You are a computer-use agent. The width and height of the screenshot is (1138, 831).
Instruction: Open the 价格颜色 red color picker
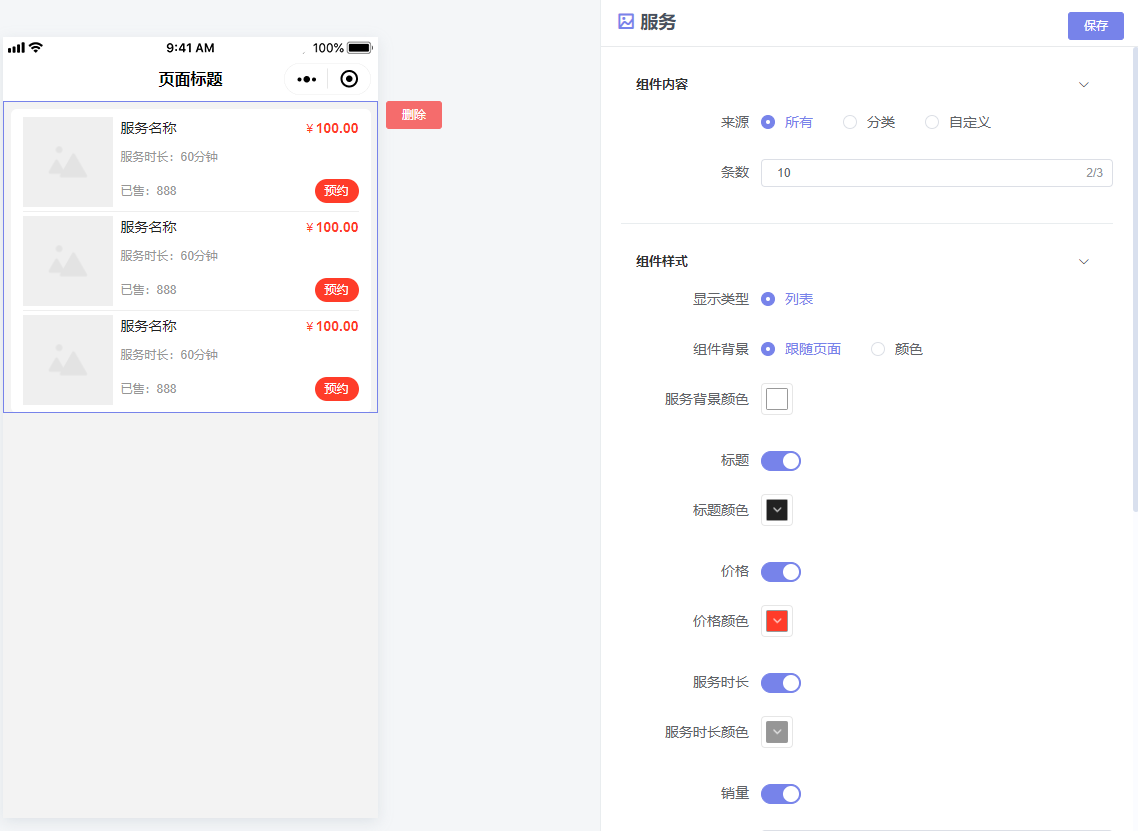point(777,621)
